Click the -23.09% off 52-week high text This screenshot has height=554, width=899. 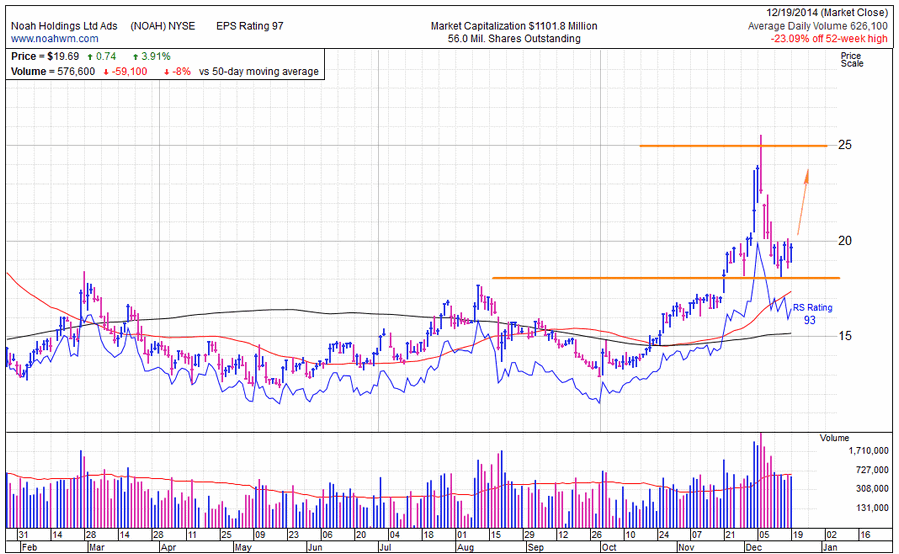coord(830,39)
